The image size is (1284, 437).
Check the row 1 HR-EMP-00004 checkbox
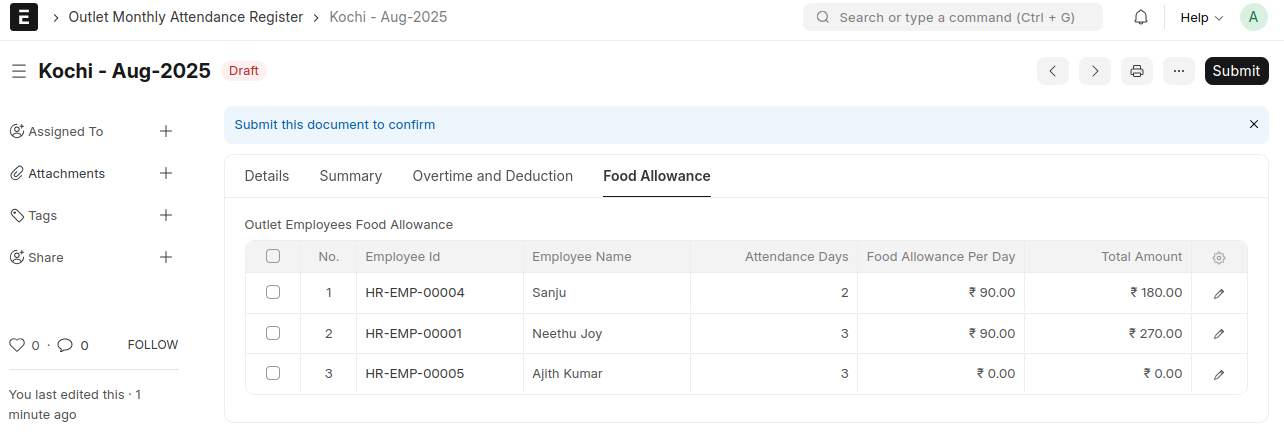coord(273,292)
